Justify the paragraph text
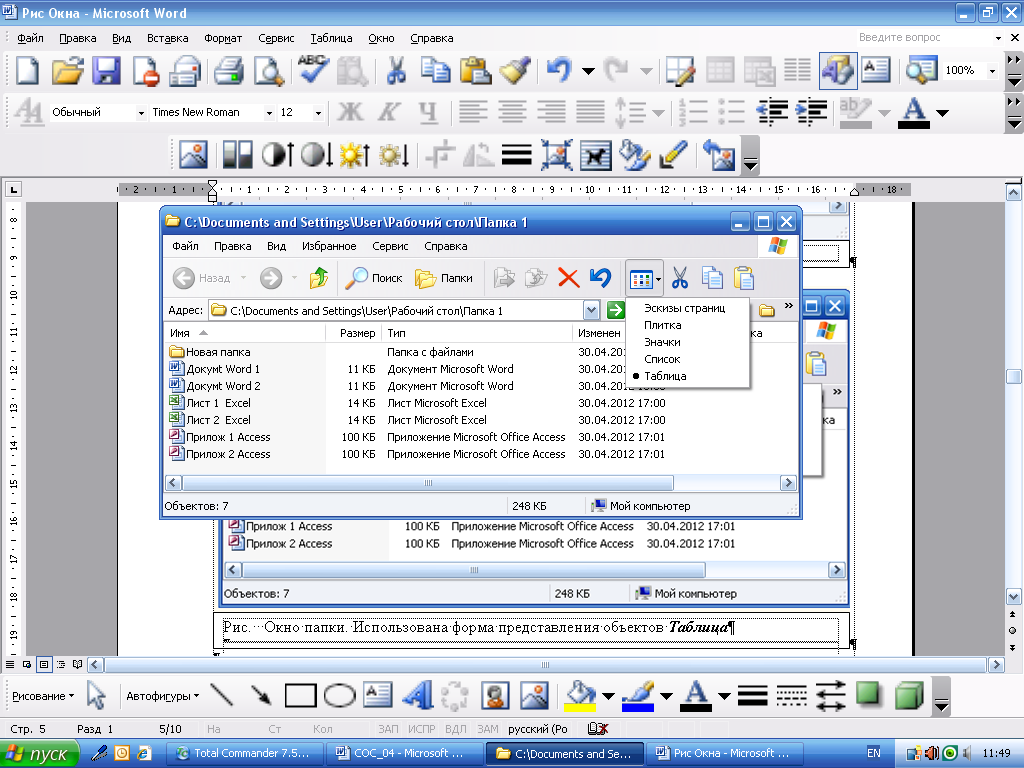This screenshot has width=1024, height=768. pos(590,112)
